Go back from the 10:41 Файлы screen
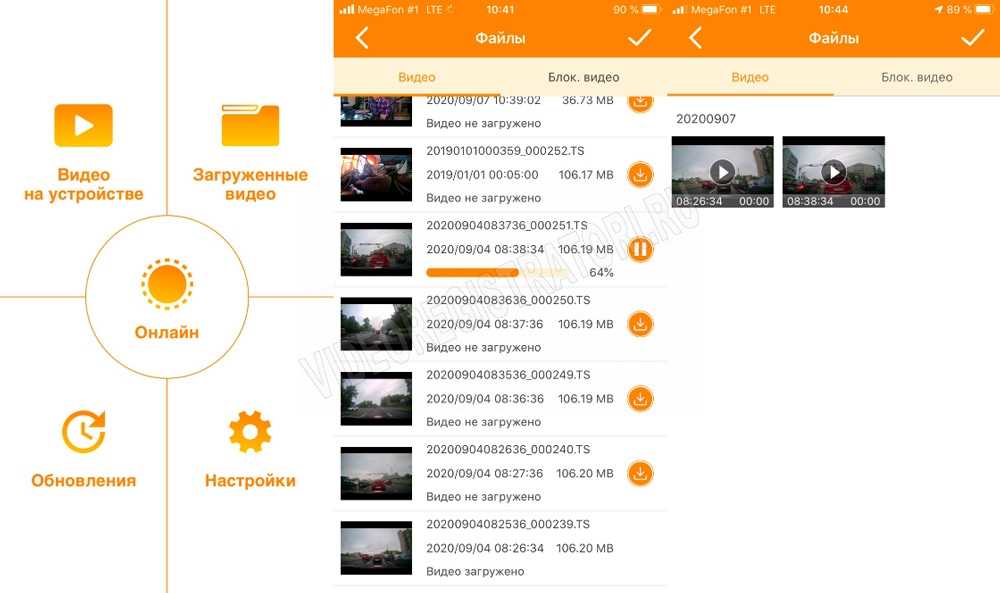The image size is (1000, 593). click(x=362, y=38)
